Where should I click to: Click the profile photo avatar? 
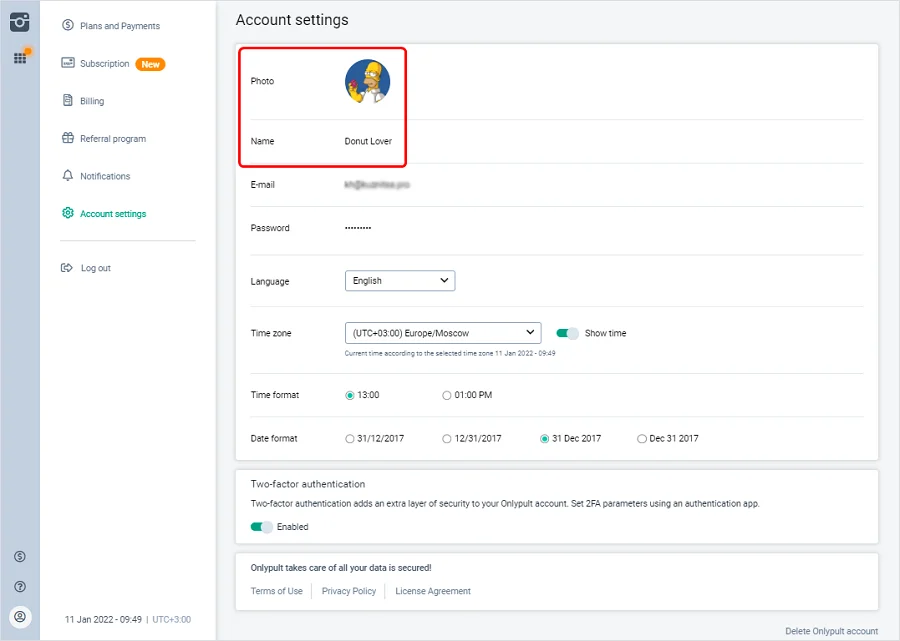pyautogui.click(x=367, y=81)
